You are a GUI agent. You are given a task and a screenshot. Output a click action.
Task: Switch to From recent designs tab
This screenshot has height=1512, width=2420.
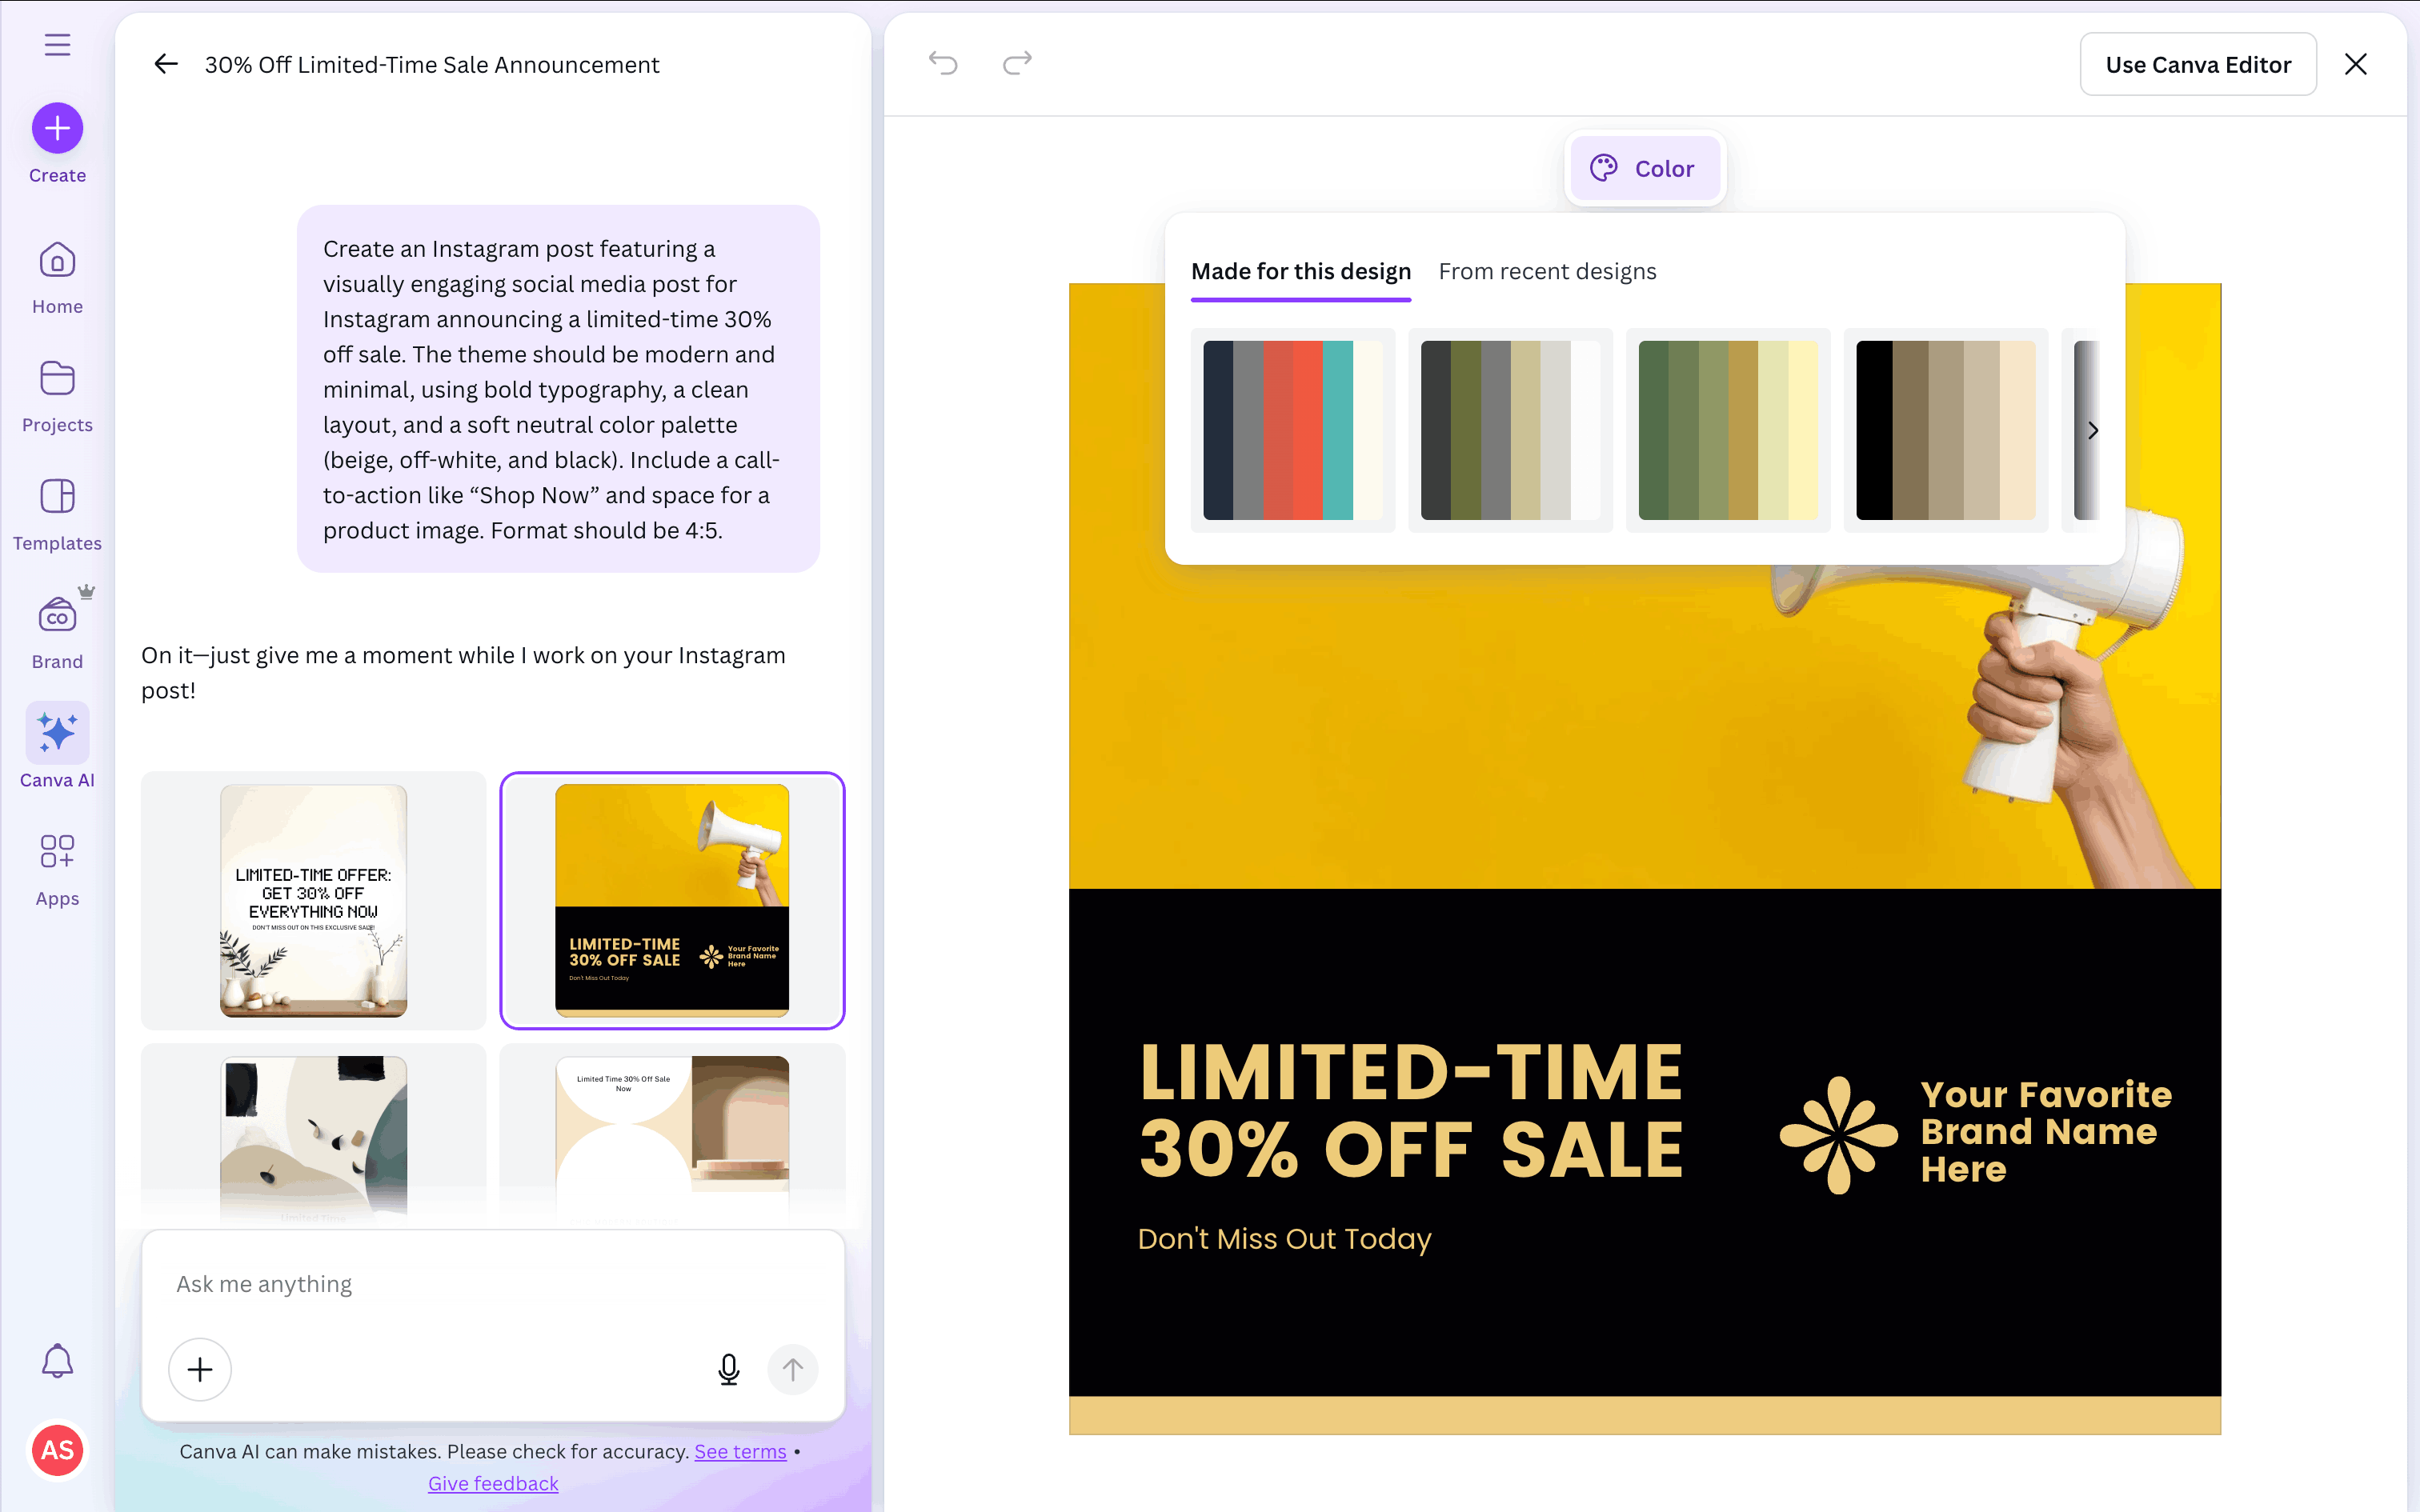[x=1547, y=272]
